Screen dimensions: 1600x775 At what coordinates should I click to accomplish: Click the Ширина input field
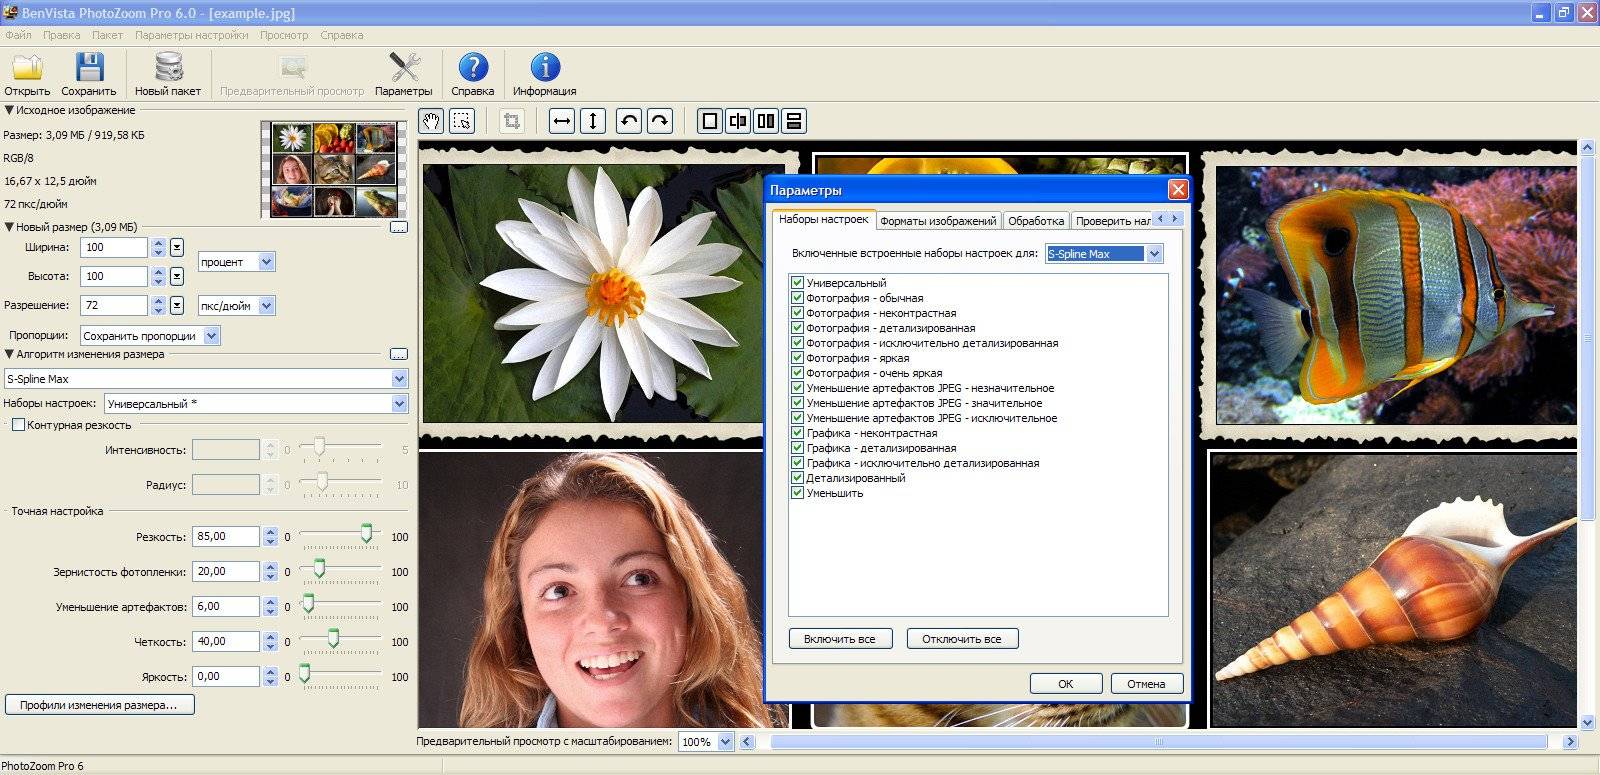coord(115,247)
